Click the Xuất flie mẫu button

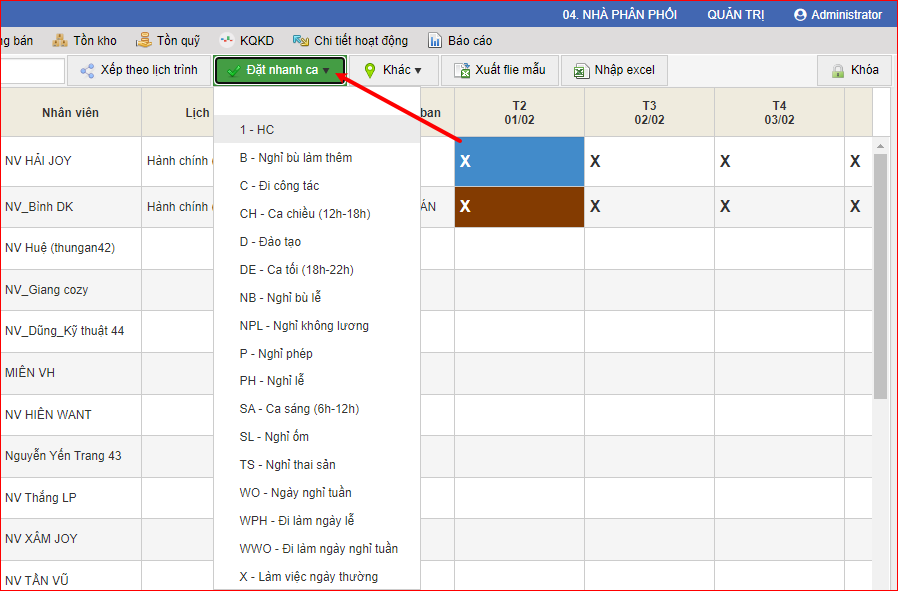point(499,70)
